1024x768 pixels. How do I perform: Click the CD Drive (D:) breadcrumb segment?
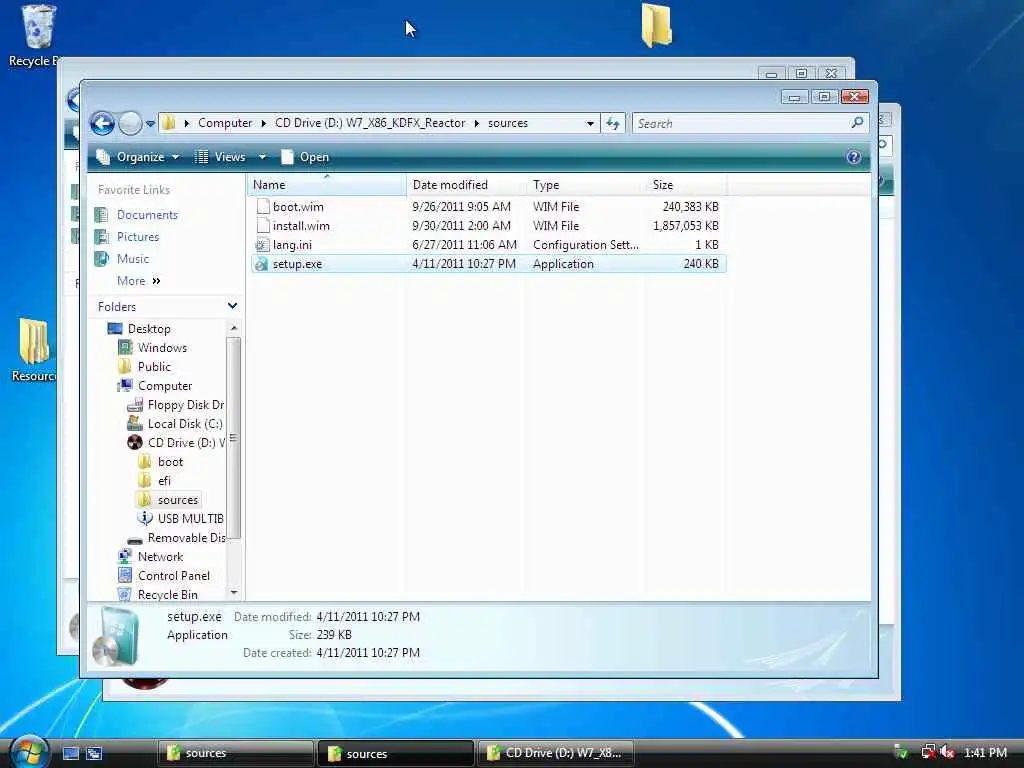tap(370, 123)
